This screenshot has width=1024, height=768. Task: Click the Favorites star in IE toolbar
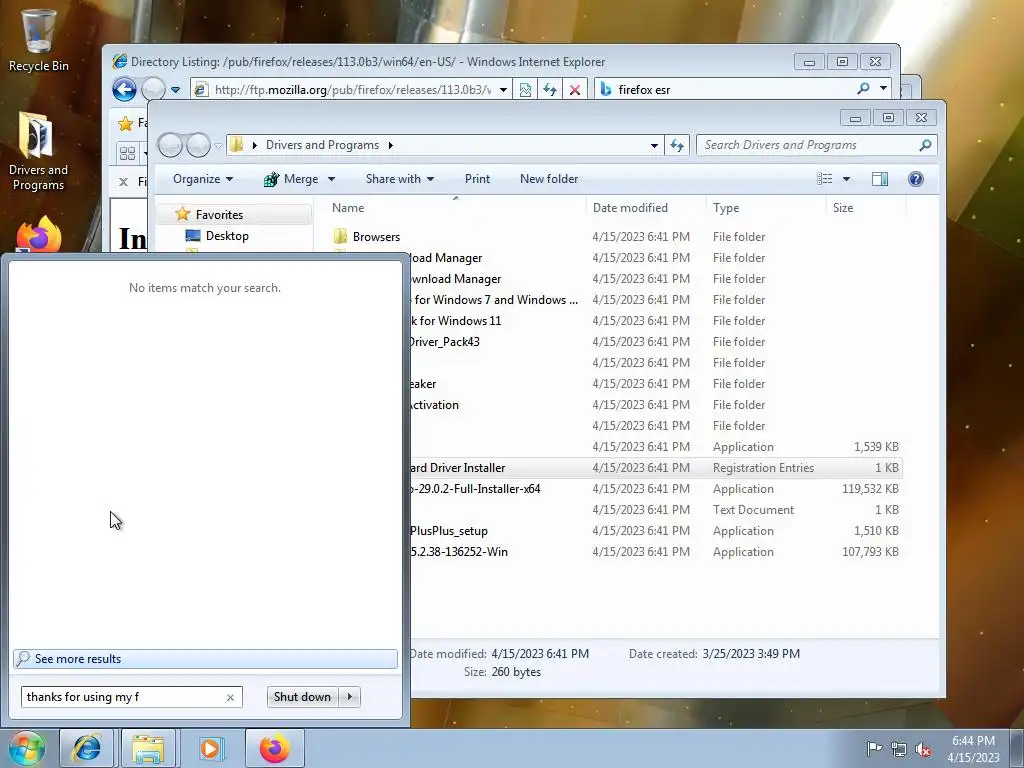point(125,123)
